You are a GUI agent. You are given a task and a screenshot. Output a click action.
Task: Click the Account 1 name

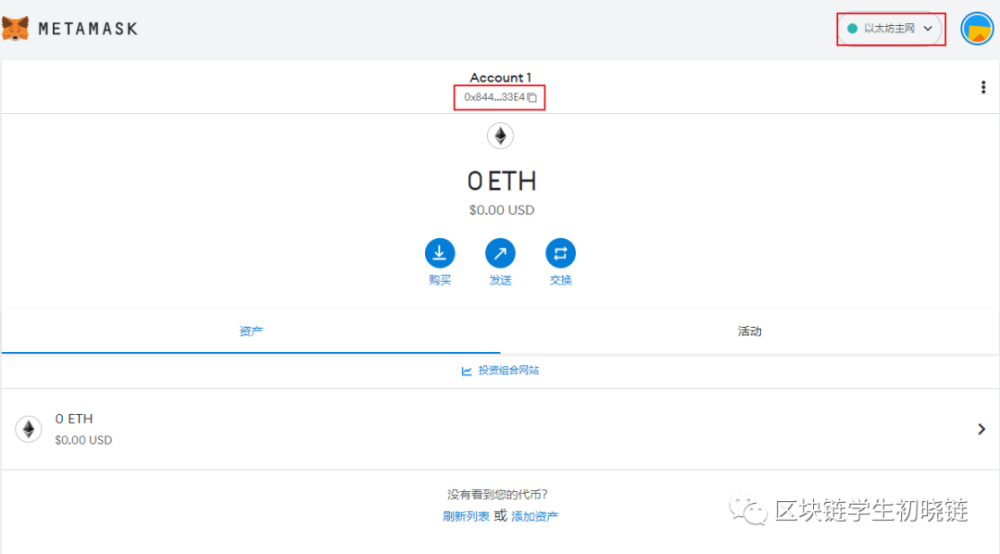(x=501, y=78)
